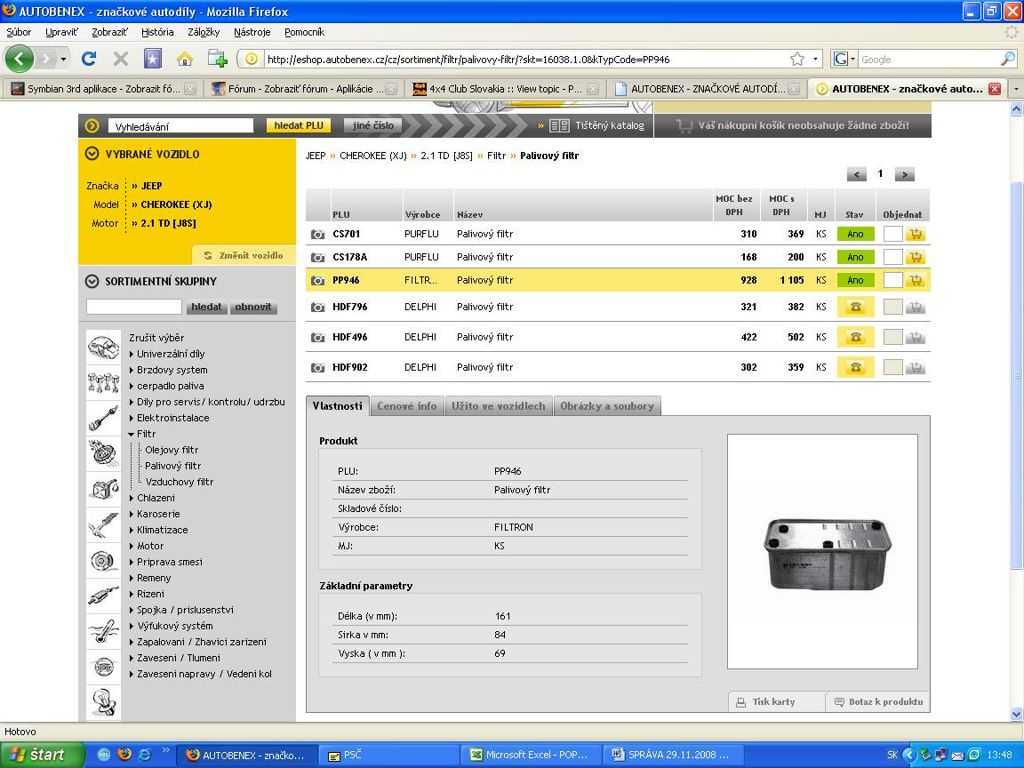The height and width of the screenshot is (768, 1024).
Task: Switch to Užito ve vozidlech tab
Action: (498, 406)
